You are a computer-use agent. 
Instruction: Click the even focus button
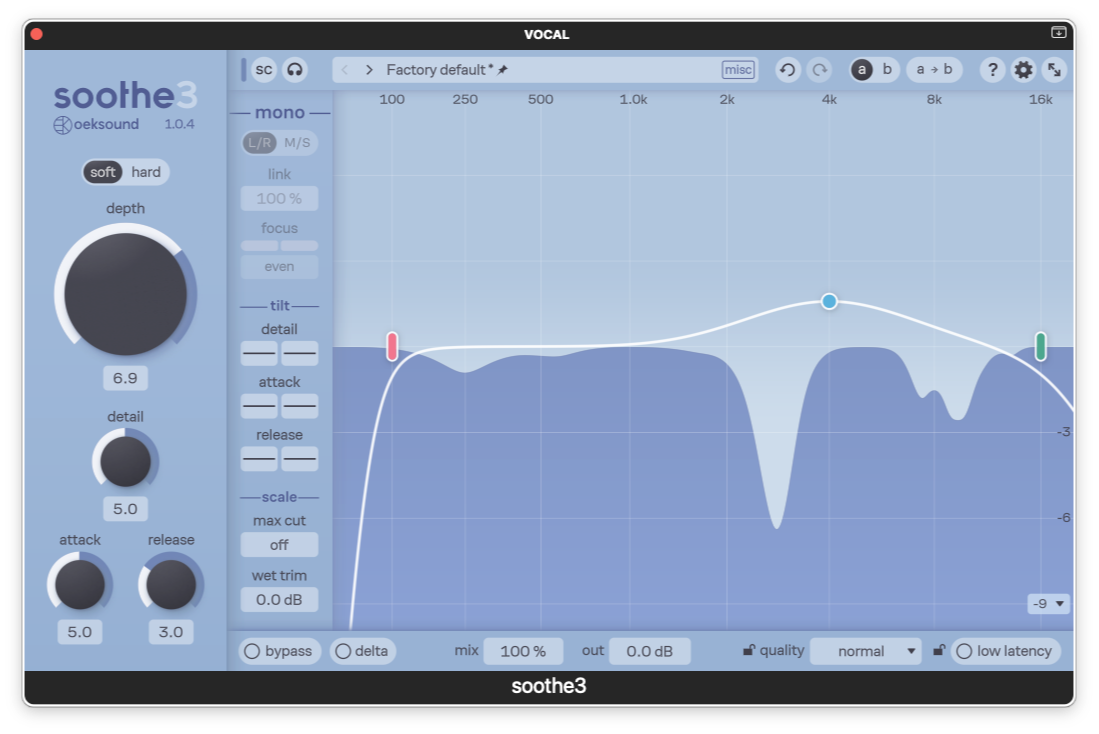(x=279, y=266)
